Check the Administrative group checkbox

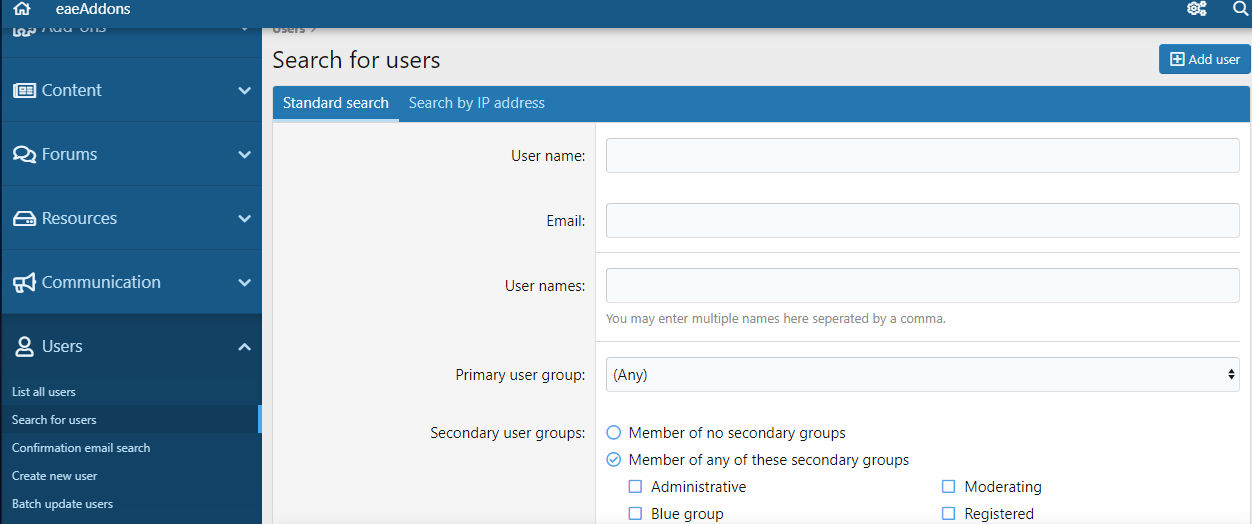(x=635, y=487)
